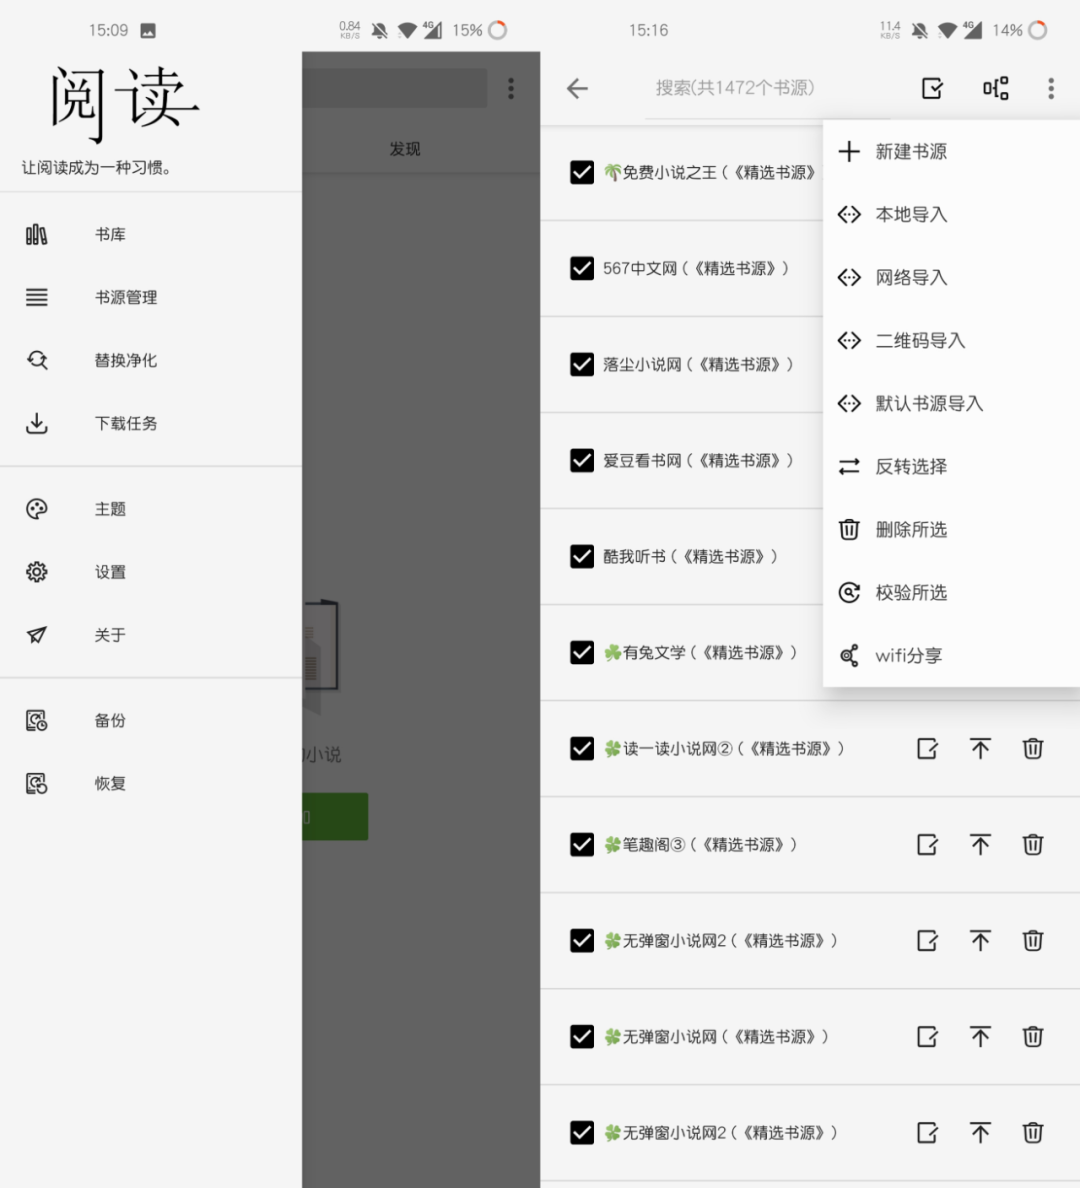Edit the first 无弹窗小说网2 source
Viewport: 1080px width, 1188px height.
point(927,940)
